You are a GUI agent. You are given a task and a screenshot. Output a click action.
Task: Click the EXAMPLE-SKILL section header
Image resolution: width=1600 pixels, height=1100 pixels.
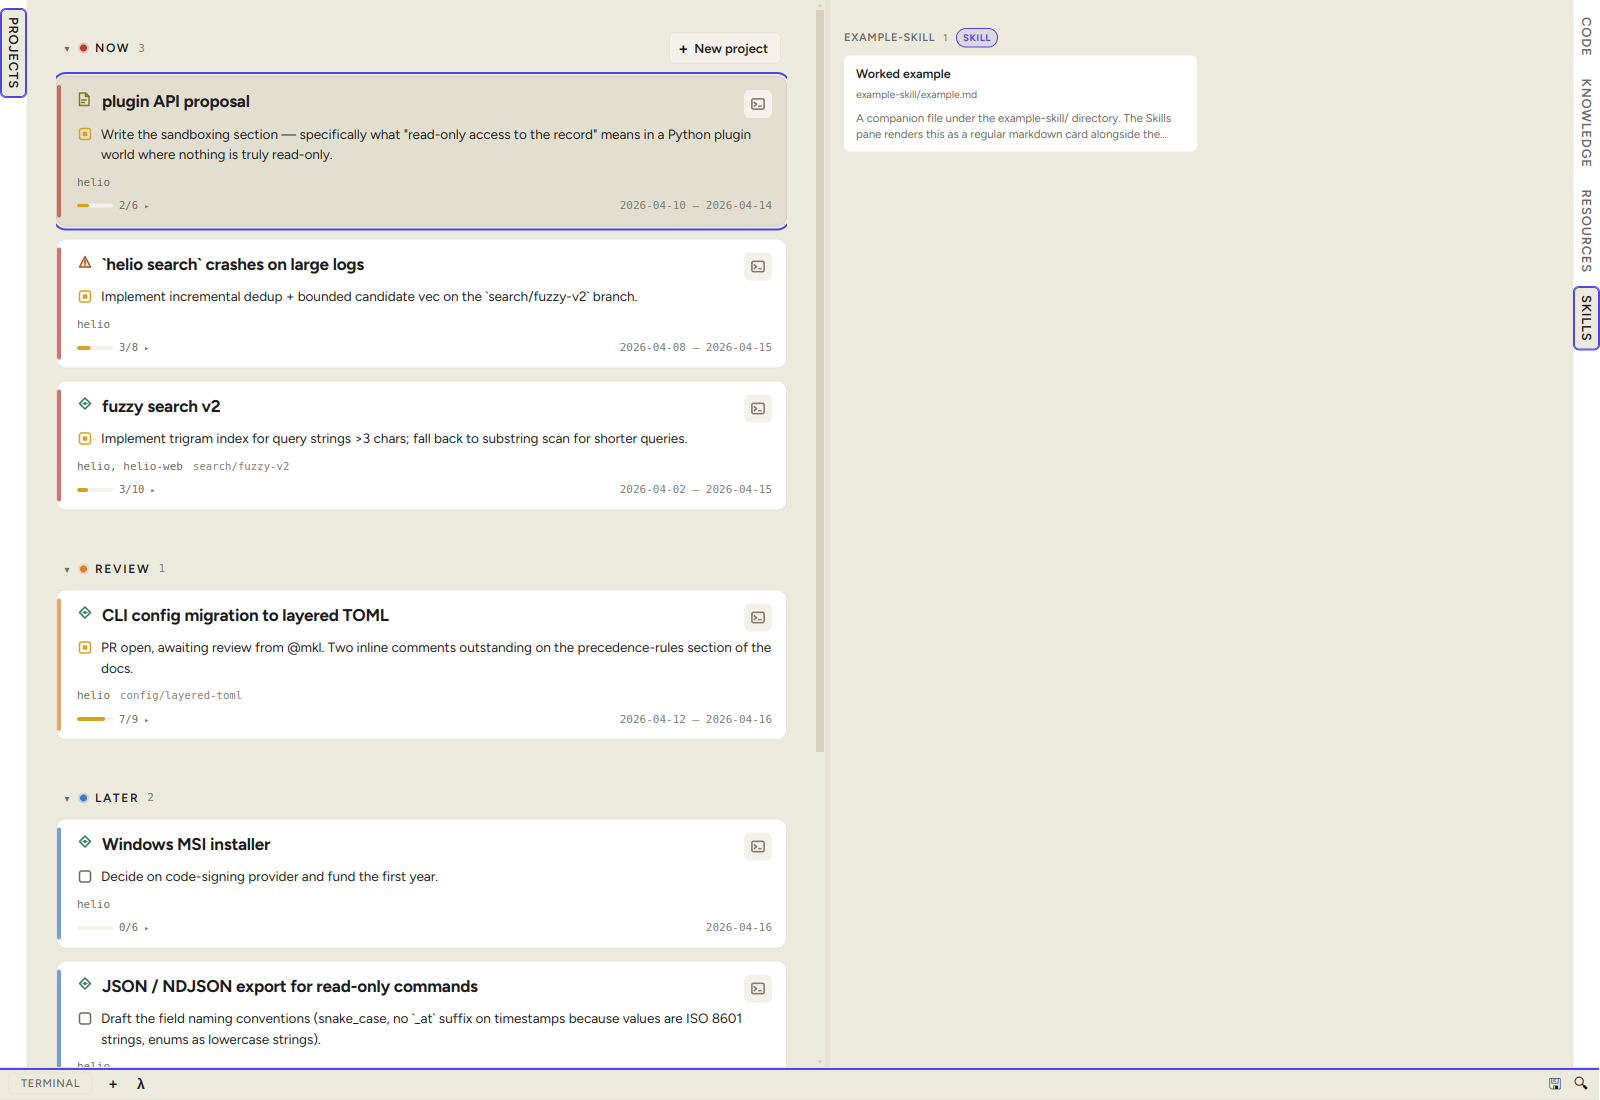point(889,38)
